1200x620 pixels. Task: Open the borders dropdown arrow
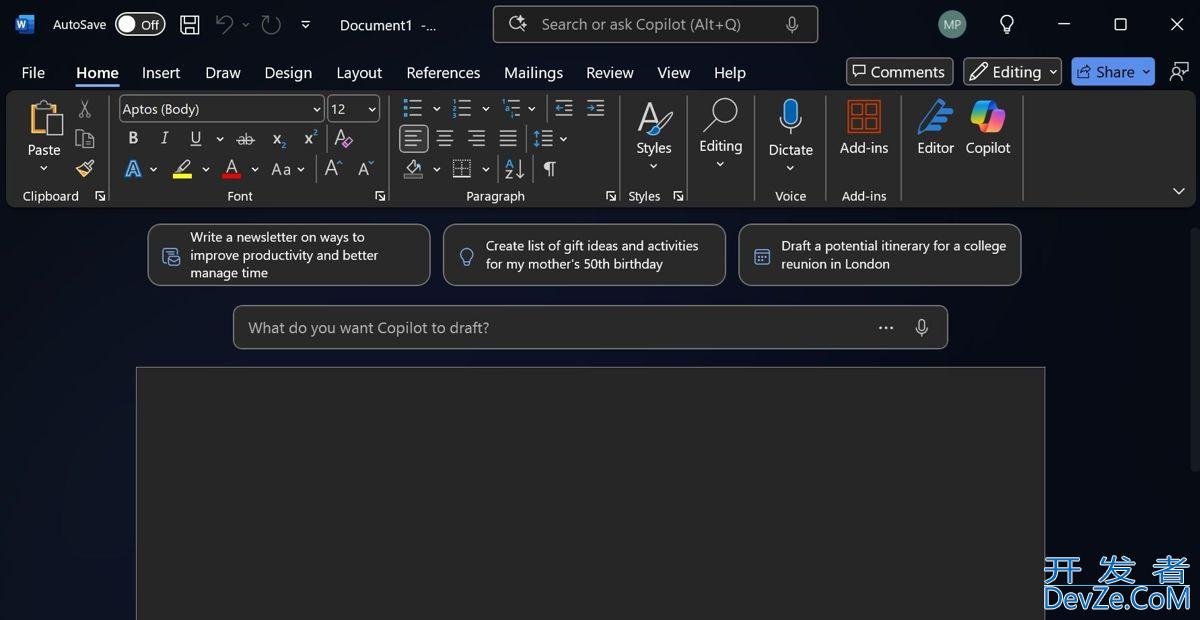pos(486,169)
